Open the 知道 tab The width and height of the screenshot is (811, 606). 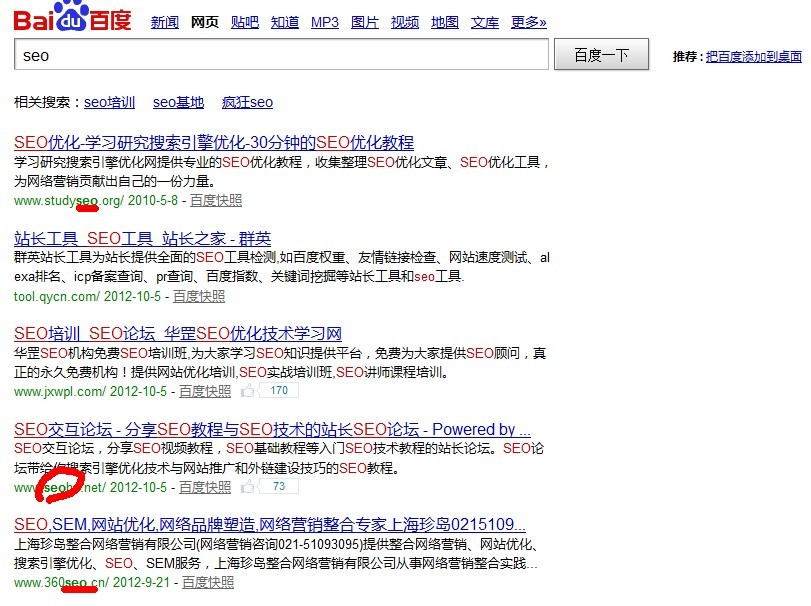tap(285, 22)
